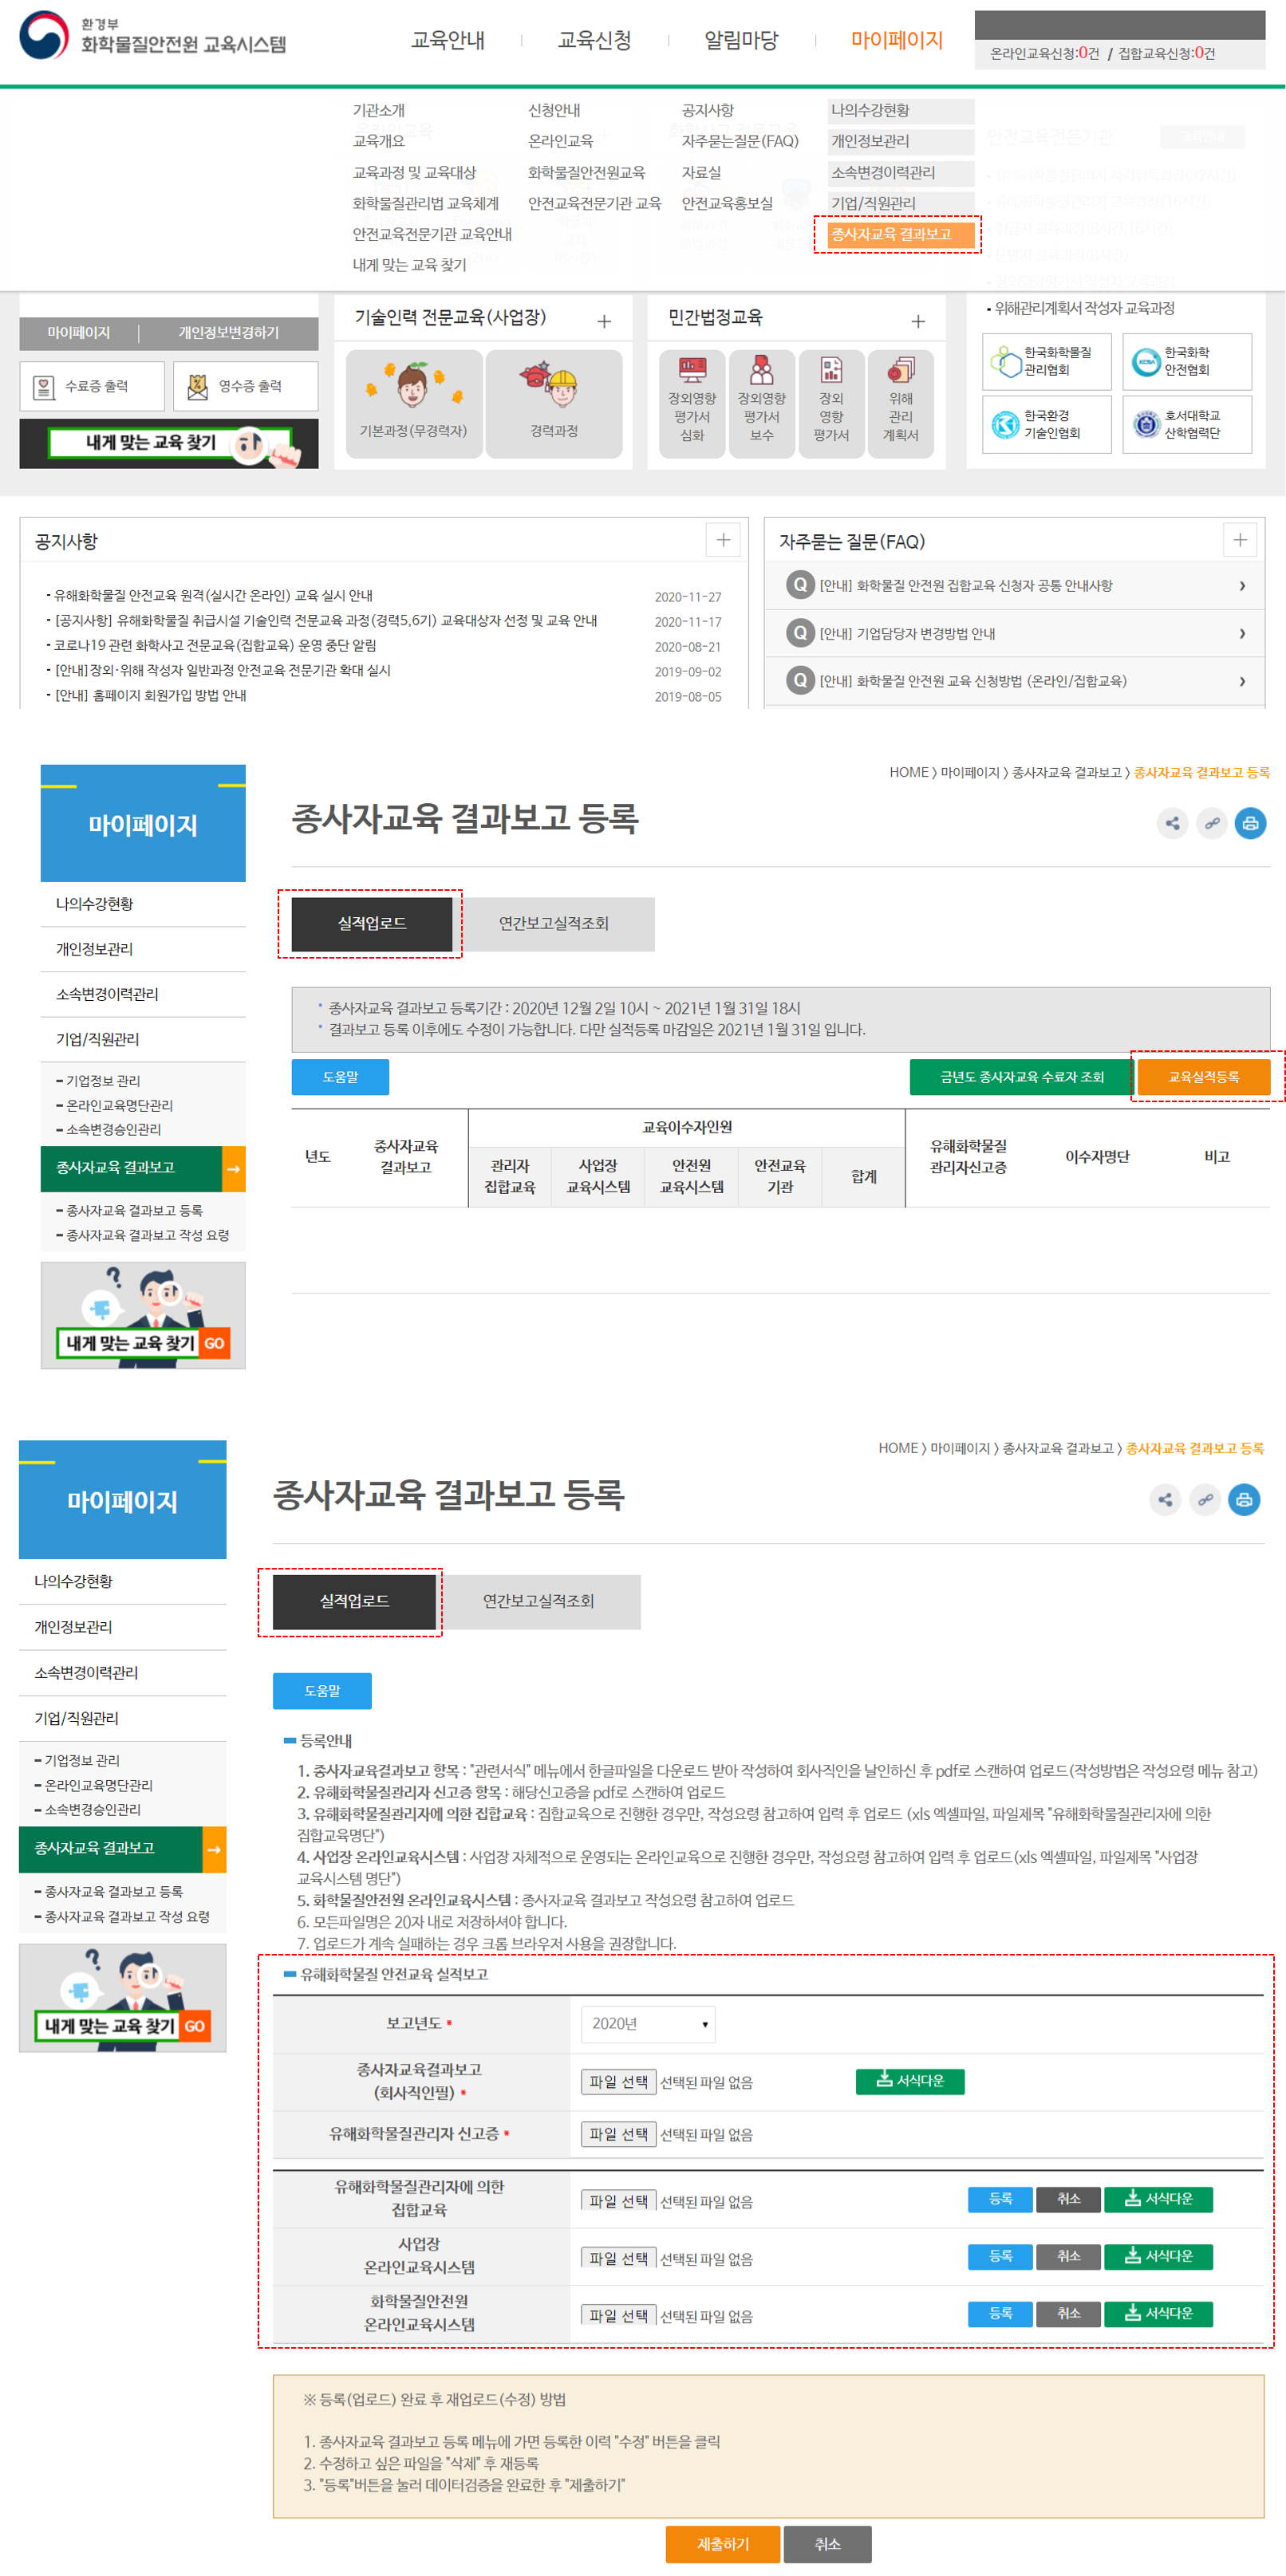The width and height of the screenshot is (1286, 2576).
Task: Expand 기술인력 전문교육(사업장) plus button
Action: 604,322
